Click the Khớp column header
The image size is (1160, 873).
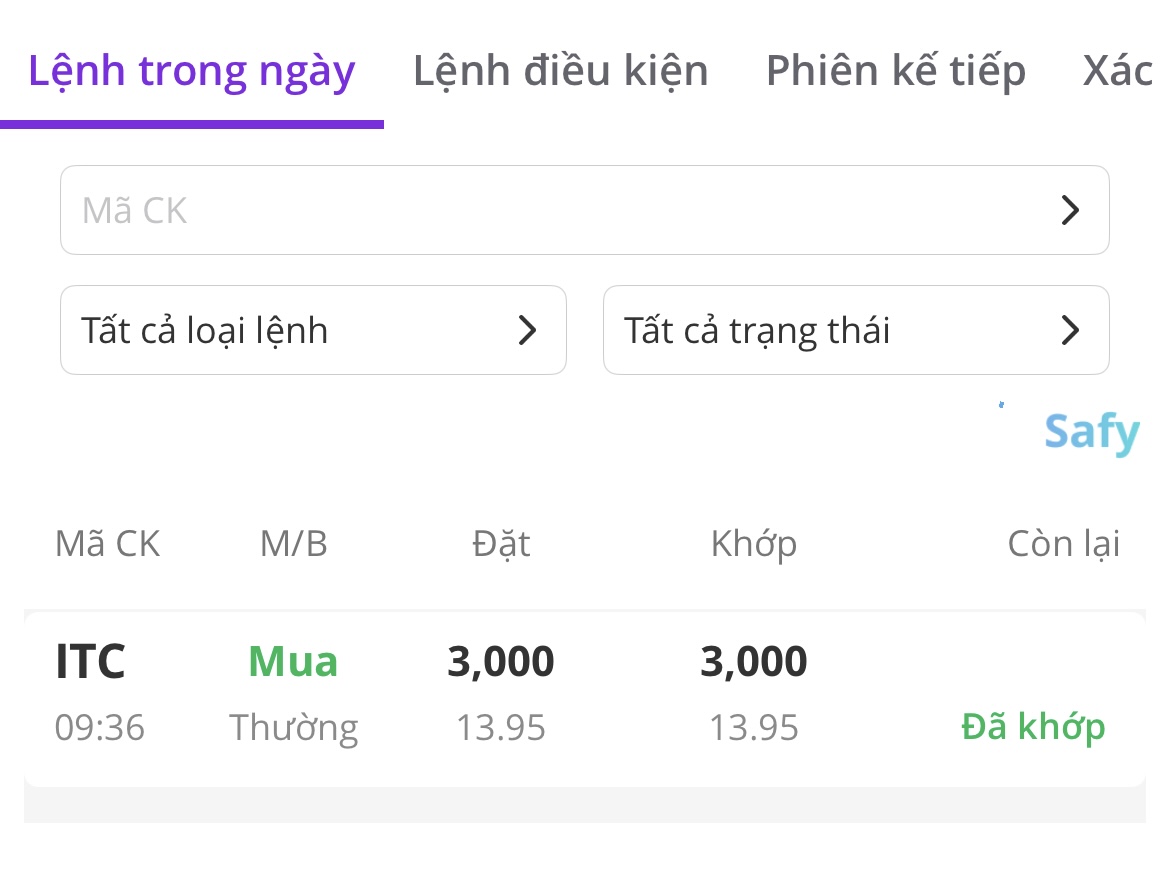(x=753, y=544)
